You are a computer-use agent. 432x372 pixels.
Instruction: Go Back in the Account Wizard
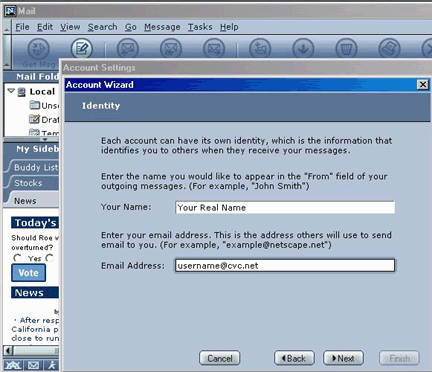294,358
